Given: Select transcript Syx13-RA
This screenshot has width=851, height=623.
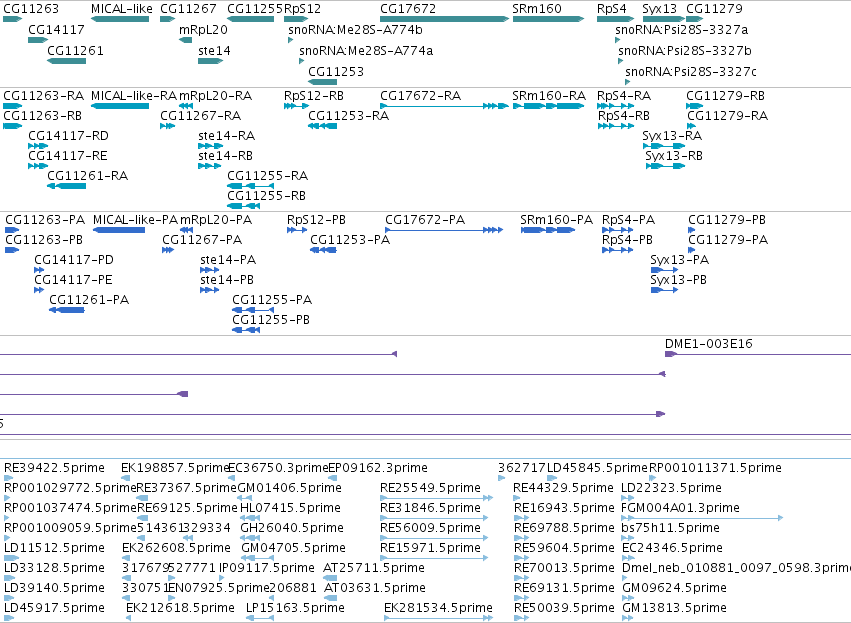Looking at the screenshot, I should [x=672, y=136].
